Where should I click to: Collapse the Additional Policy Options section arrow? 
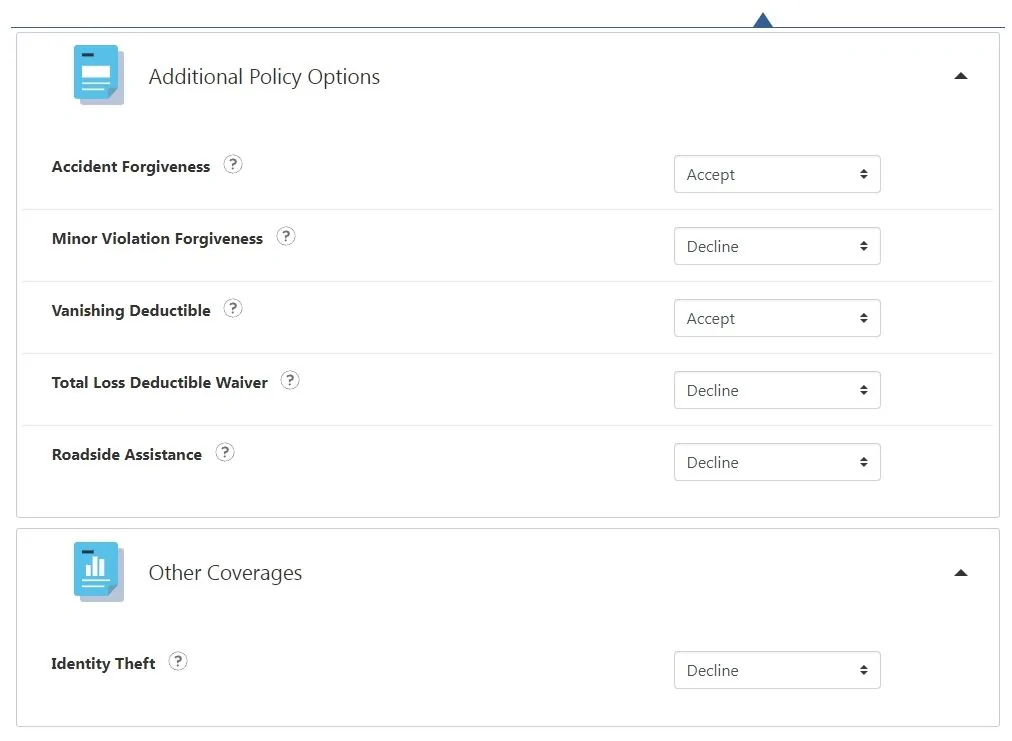[x=960, y=76]
